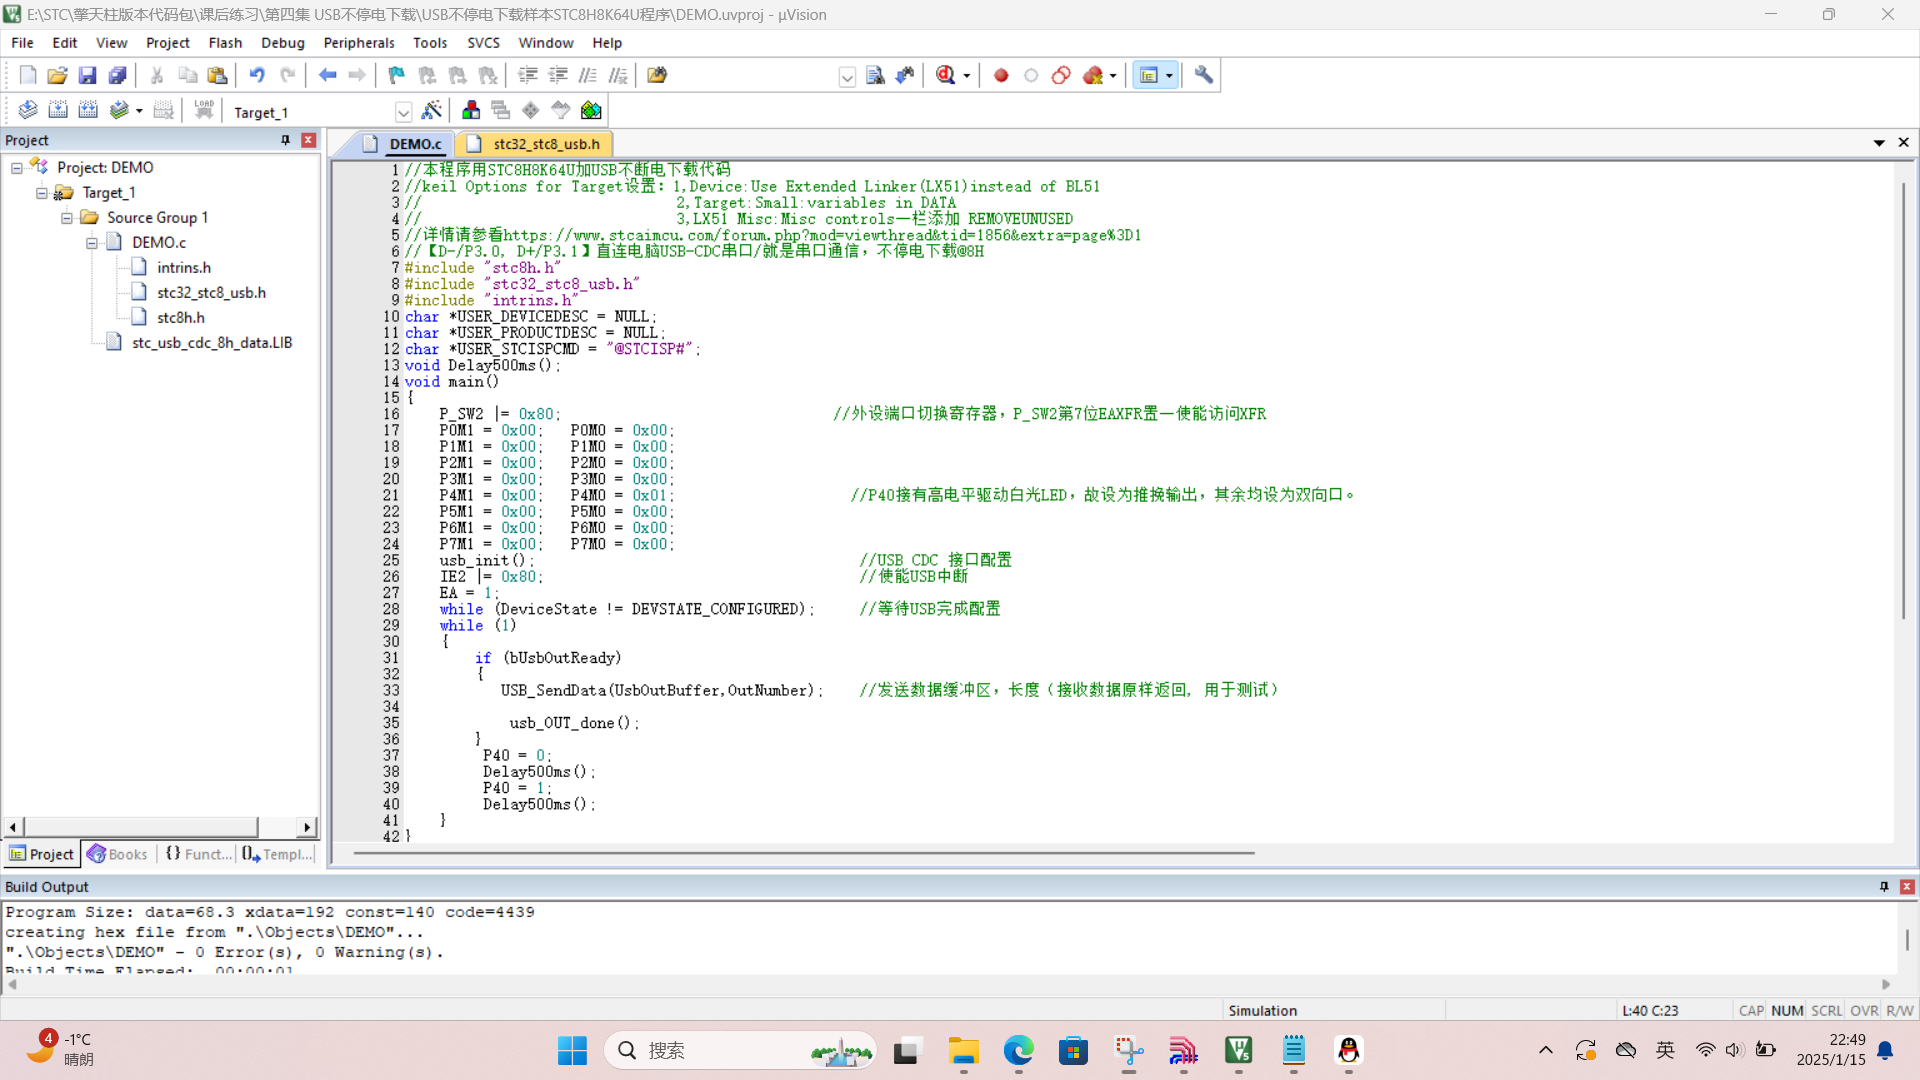Build target files
1920x1080 pixels.
[x=58, y=110]
